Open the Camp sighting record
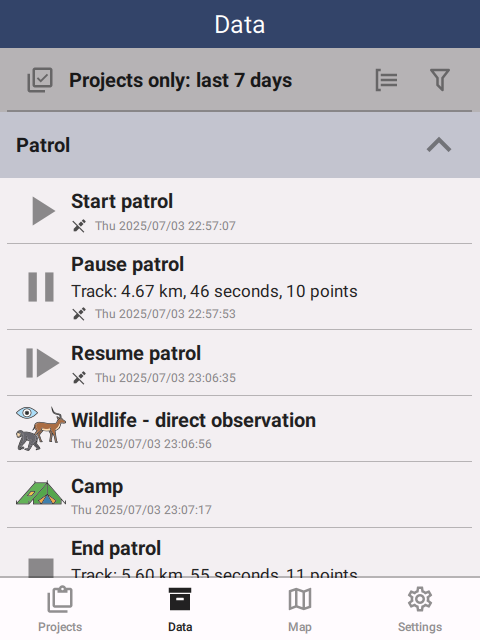 (x=240, y=495)
